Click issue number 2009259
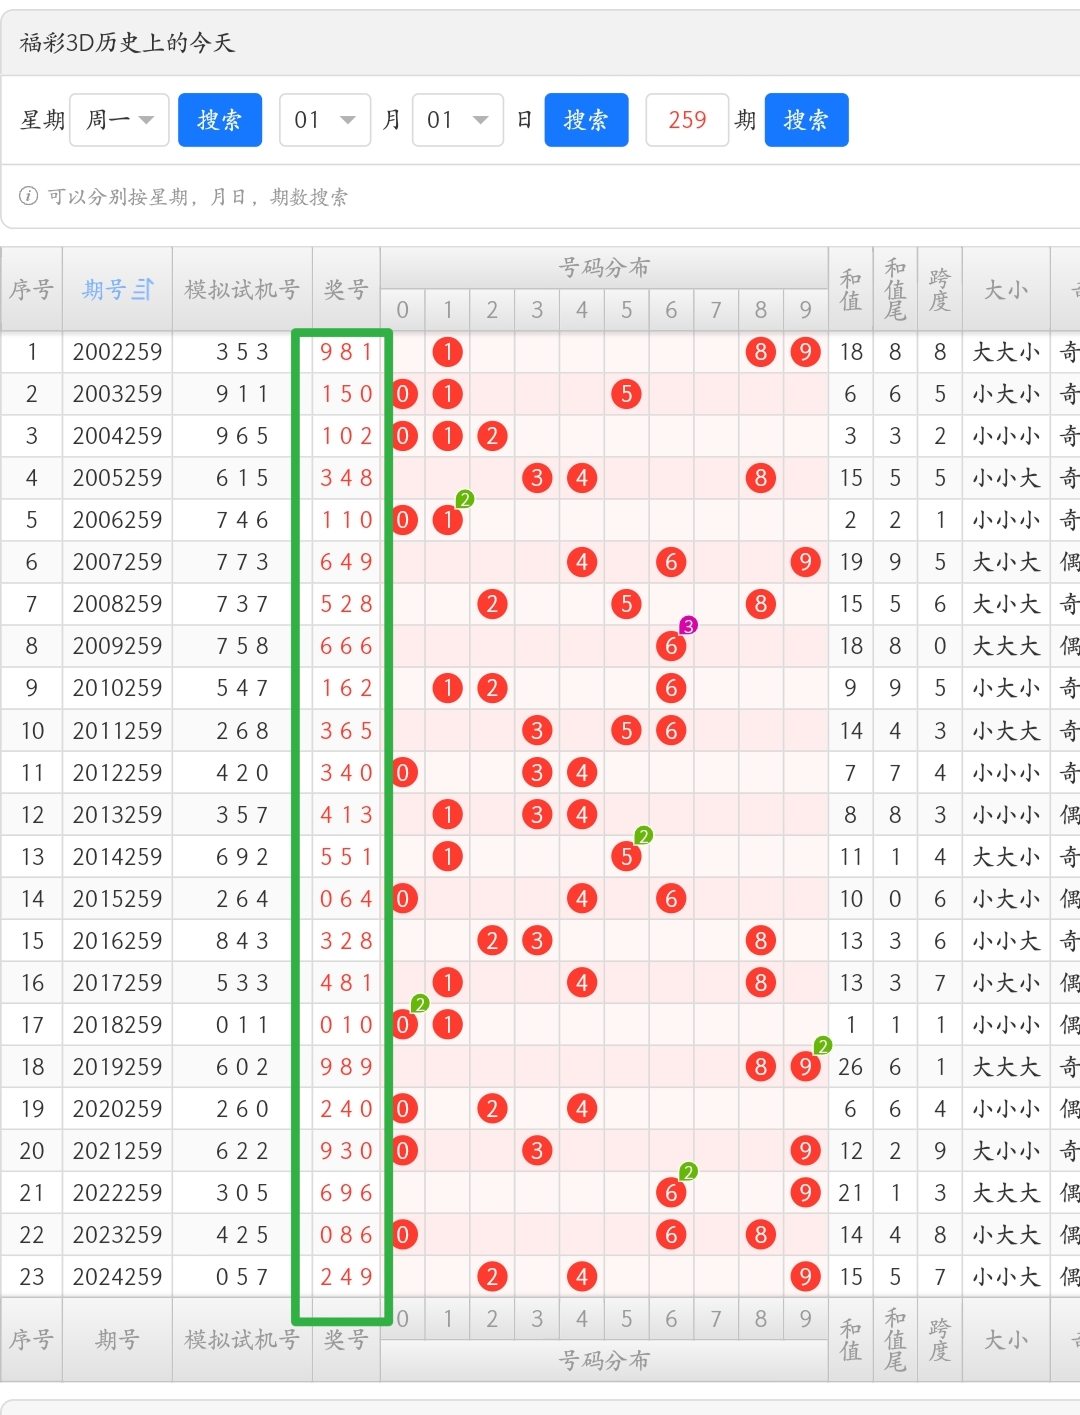Viewport: 1080px width, 1415px height. coord(117,646)
